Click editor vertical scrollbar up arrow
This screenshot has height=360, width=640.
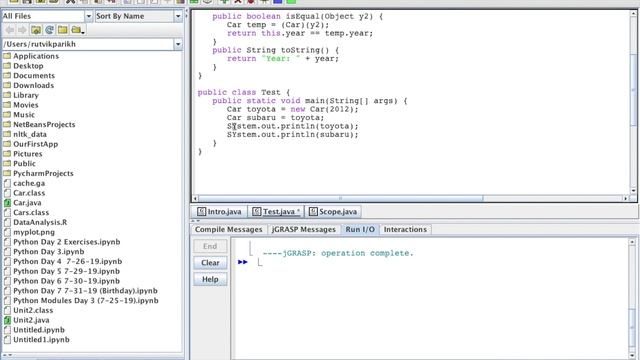[x=633, y=13]
